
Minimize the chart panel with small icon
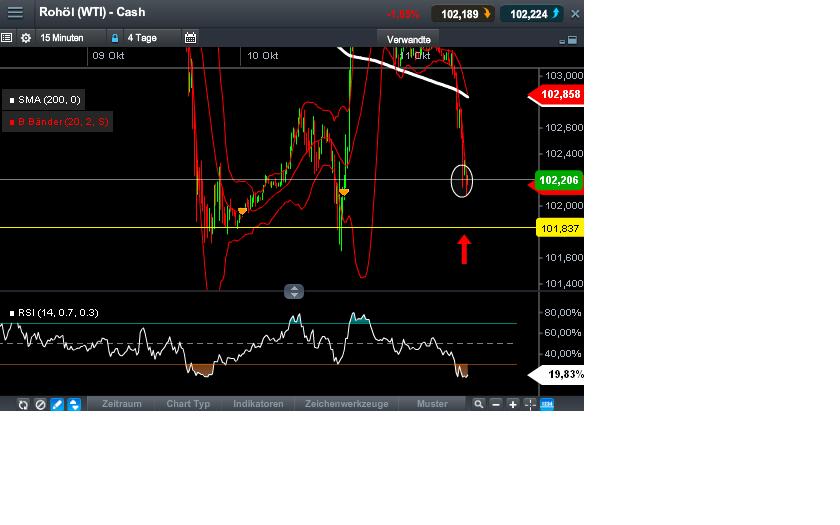click(561, 41)
